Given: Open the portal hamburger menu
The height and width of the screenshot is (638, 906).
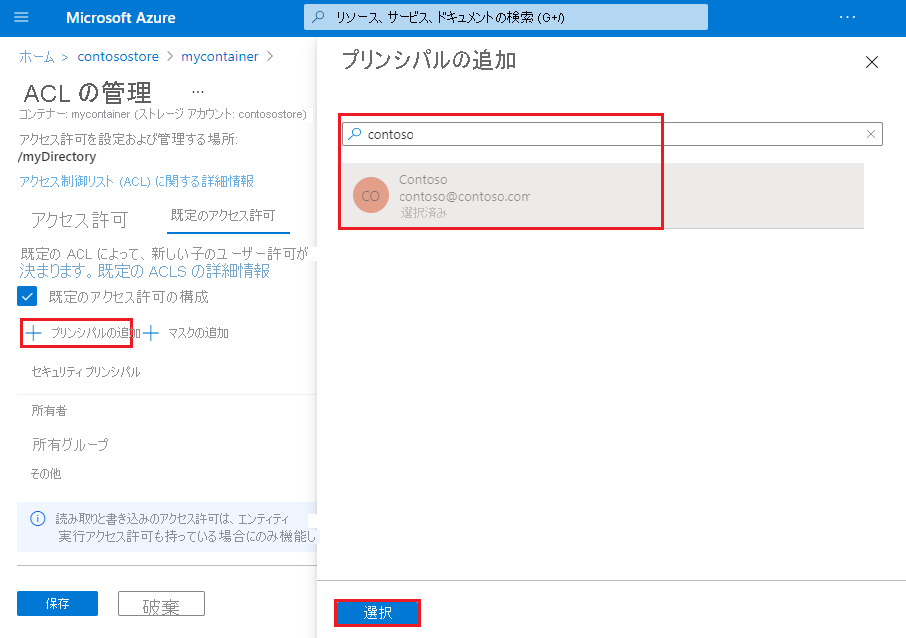Looking at the screenshot, I should (21, 17).
